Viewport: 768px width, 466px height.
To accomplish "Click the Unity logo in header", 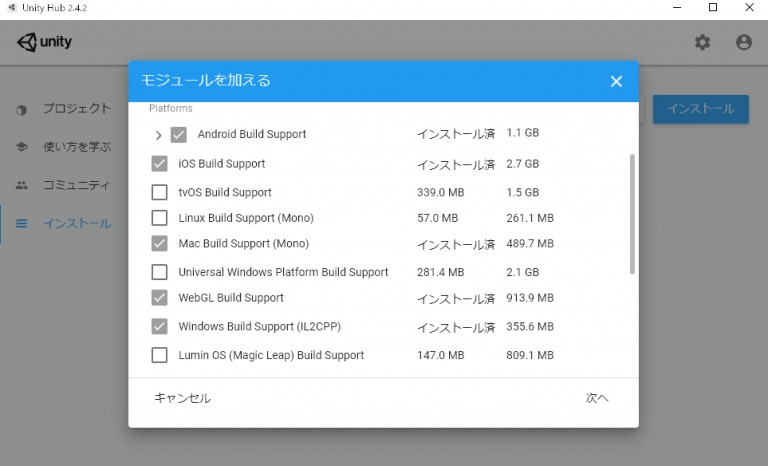I will point(45,42).
